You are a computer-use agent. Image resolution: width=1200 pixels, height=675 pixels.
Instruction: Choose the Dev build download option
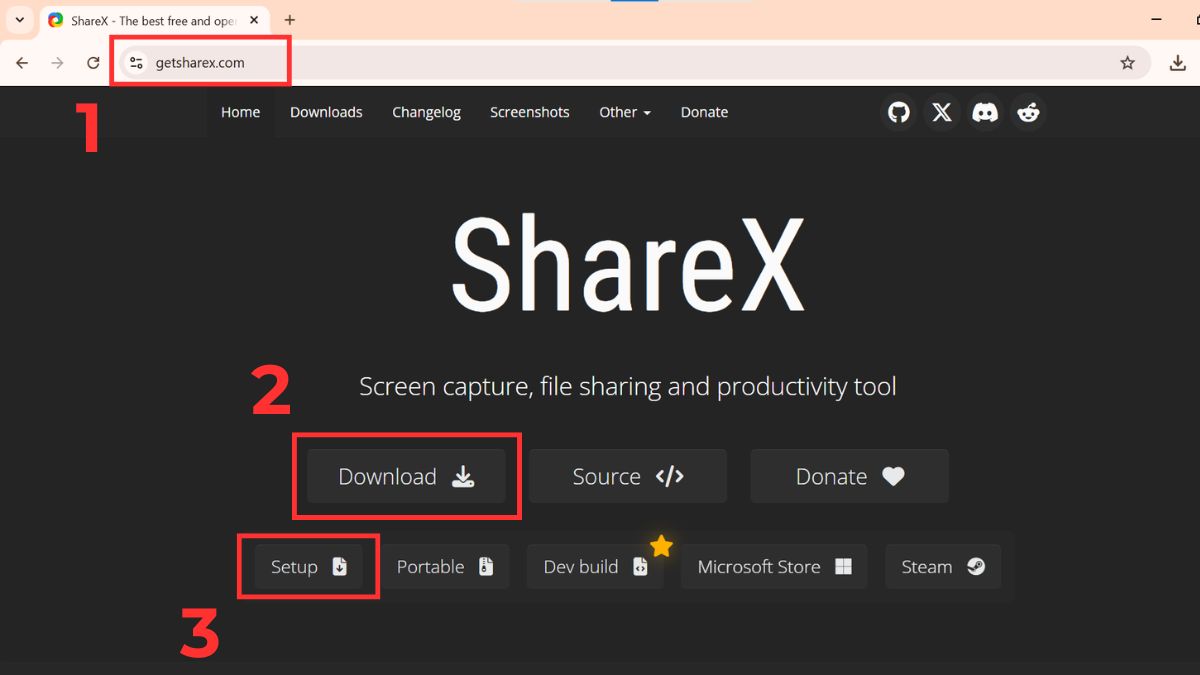coord(595,566)
